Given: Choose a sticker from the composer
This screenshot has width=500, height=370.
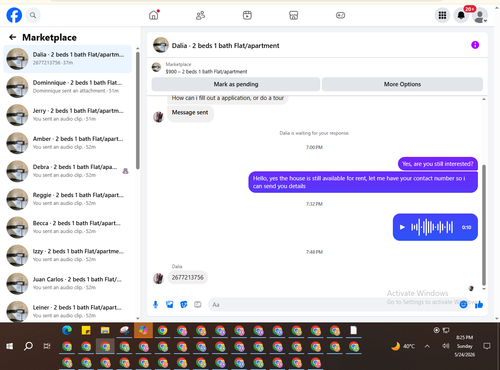Looking at the screenshot, I should click(184, 304).
